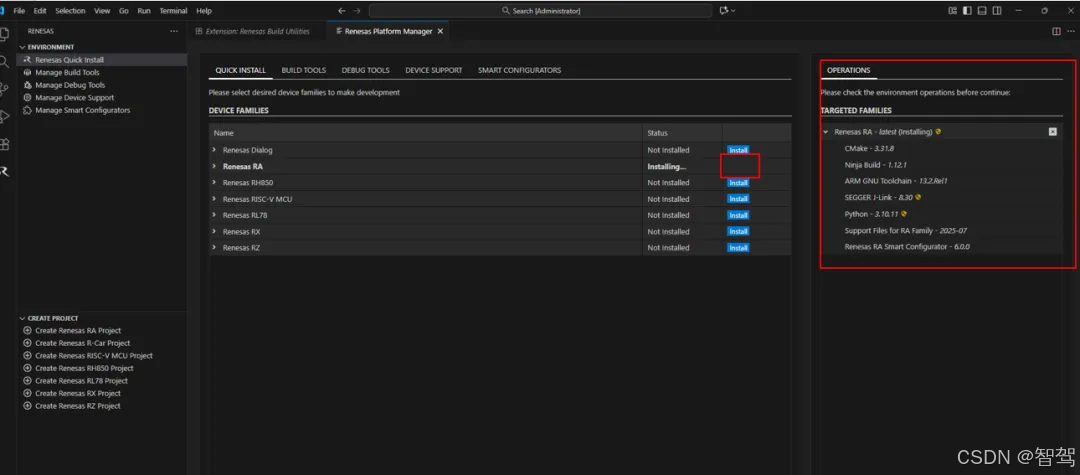1080x475 pixels.
Task: Click plus icon of Create Renesas RA Project
Action: coord(28,330)
